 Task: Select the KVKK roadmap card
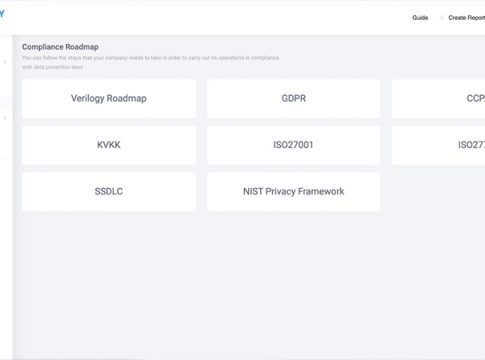coord(109,145)
